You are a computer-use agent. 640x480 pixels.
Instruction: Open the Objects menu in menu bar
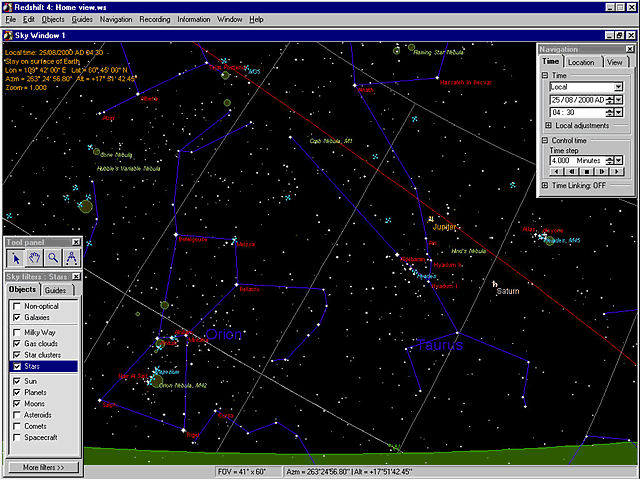point(53,19)
